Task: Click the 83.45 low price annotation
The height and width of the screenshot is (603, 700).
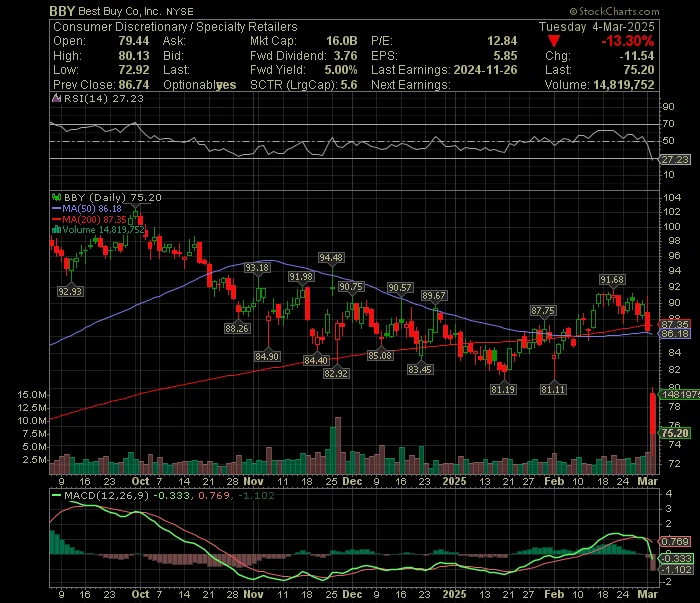Action: (x=420, y=370)
